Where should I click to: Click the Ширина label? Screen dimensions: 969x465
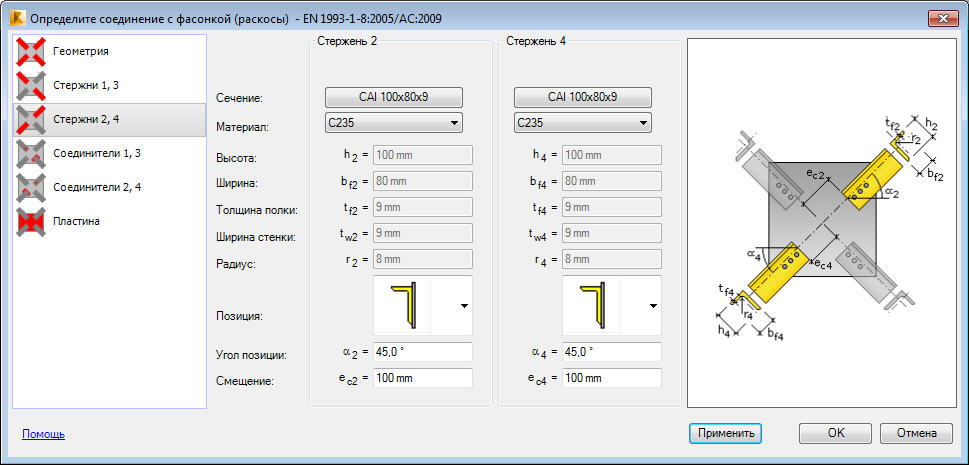coord(237,184)
